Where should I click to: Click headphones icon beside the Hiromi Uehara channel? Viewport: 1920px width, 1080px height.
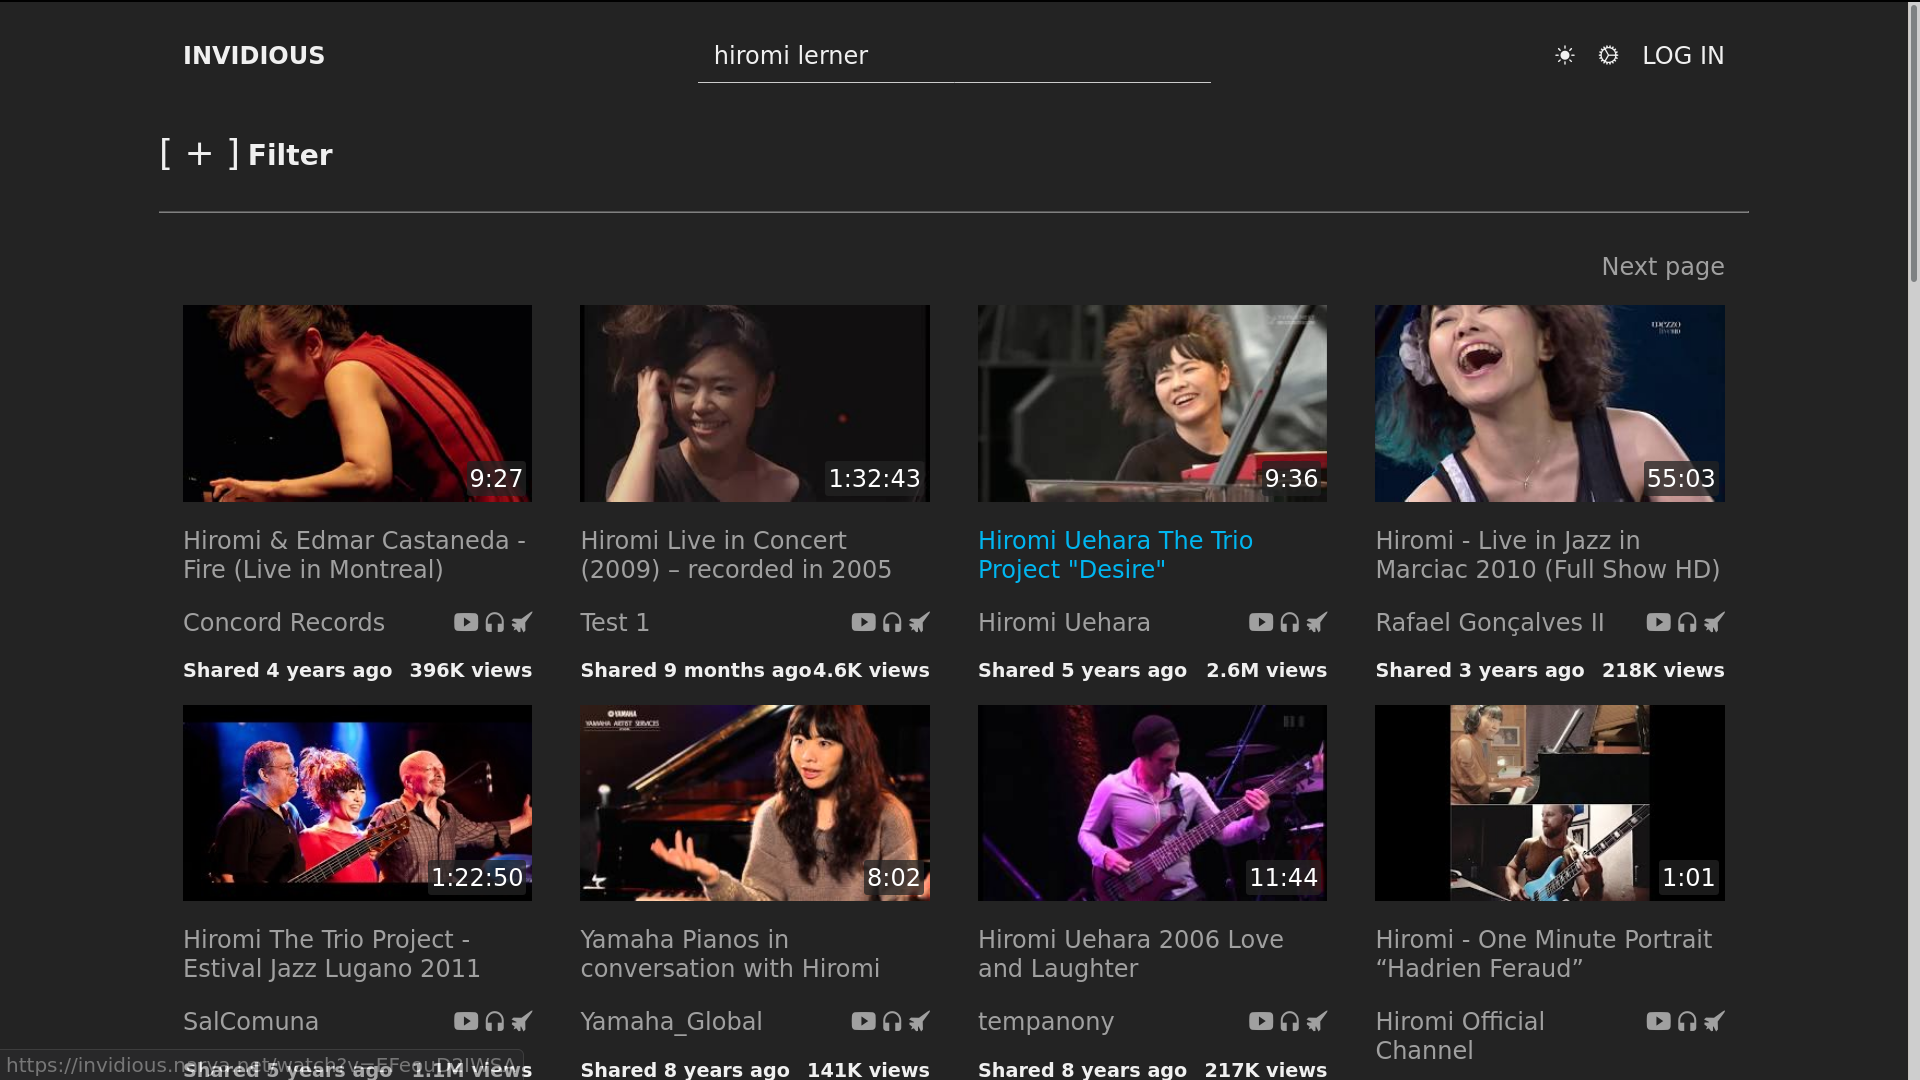(1290, 622)
